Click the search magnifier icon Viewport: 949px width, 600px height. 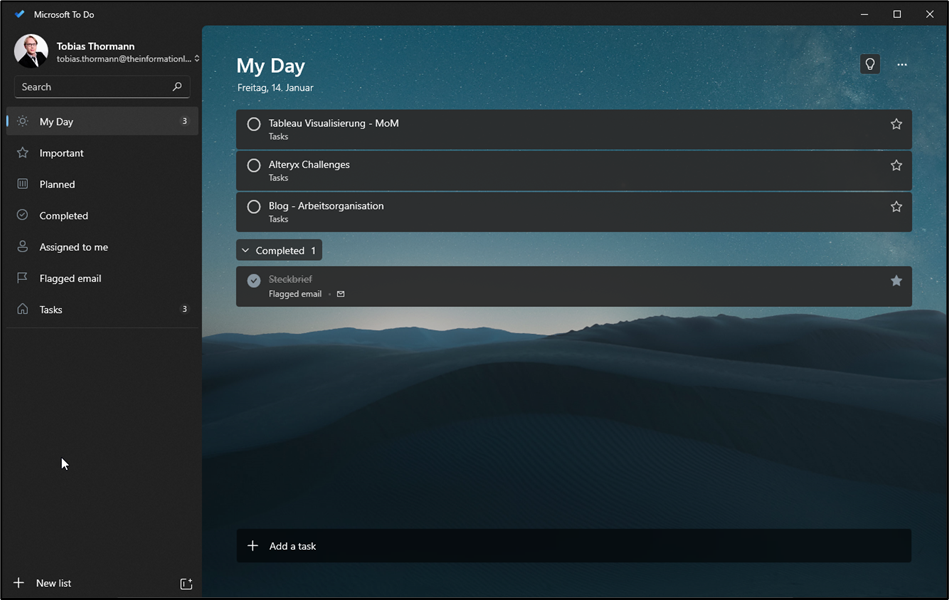[177, 87]
